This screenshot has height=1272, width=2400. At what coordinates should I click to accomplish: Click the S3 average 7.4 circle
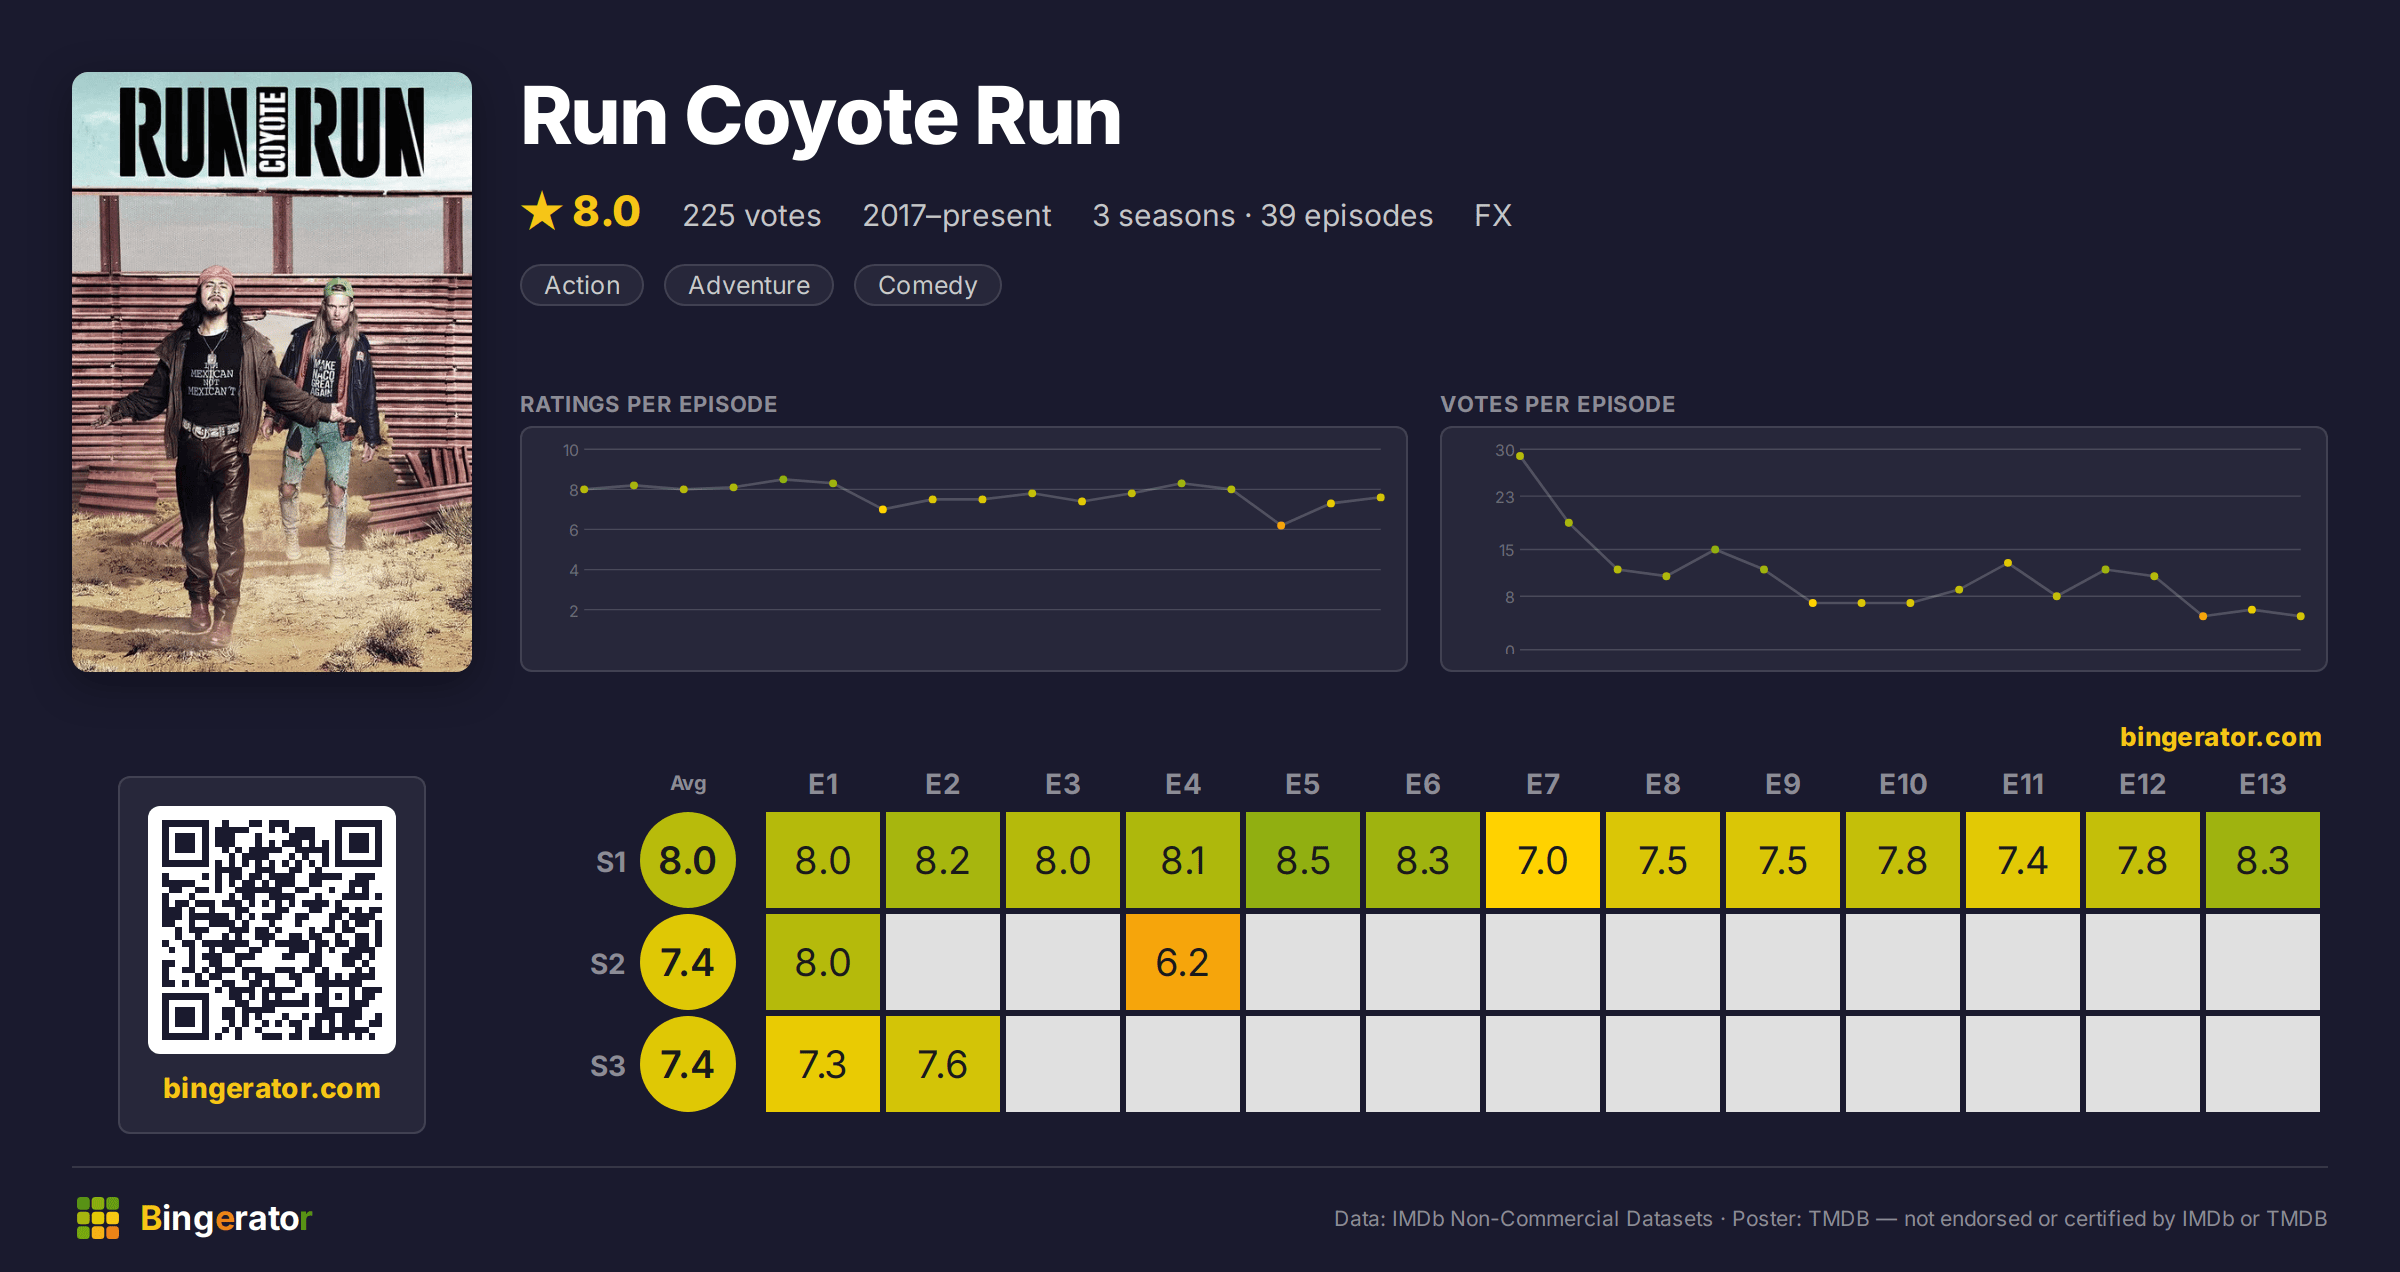688,1064
